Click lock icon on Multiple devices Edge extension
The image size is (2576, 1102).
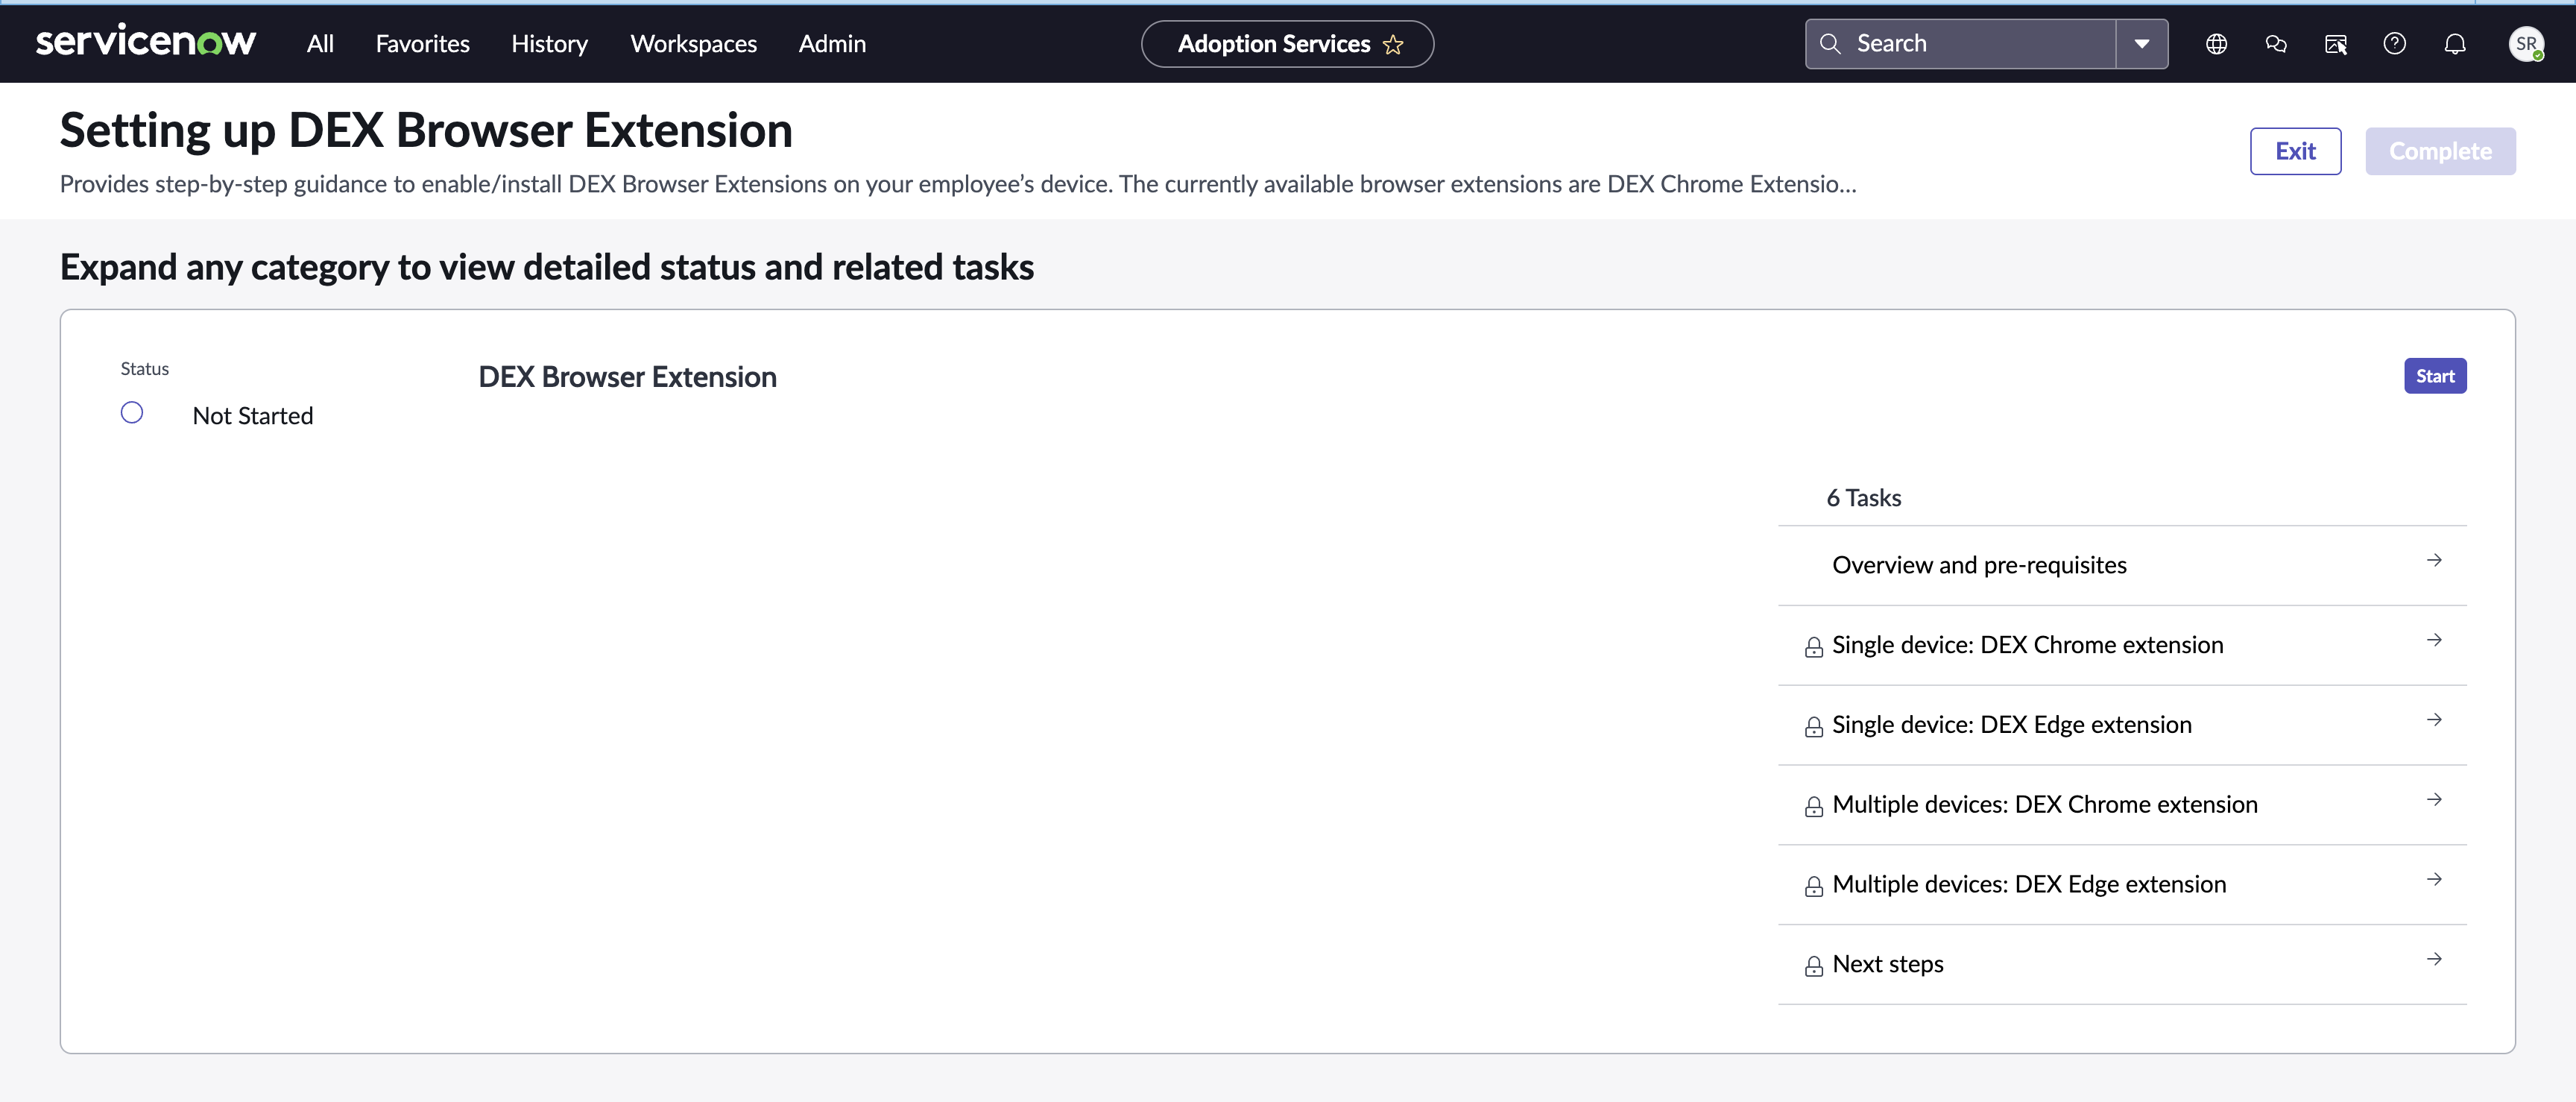pos(1813,887)
